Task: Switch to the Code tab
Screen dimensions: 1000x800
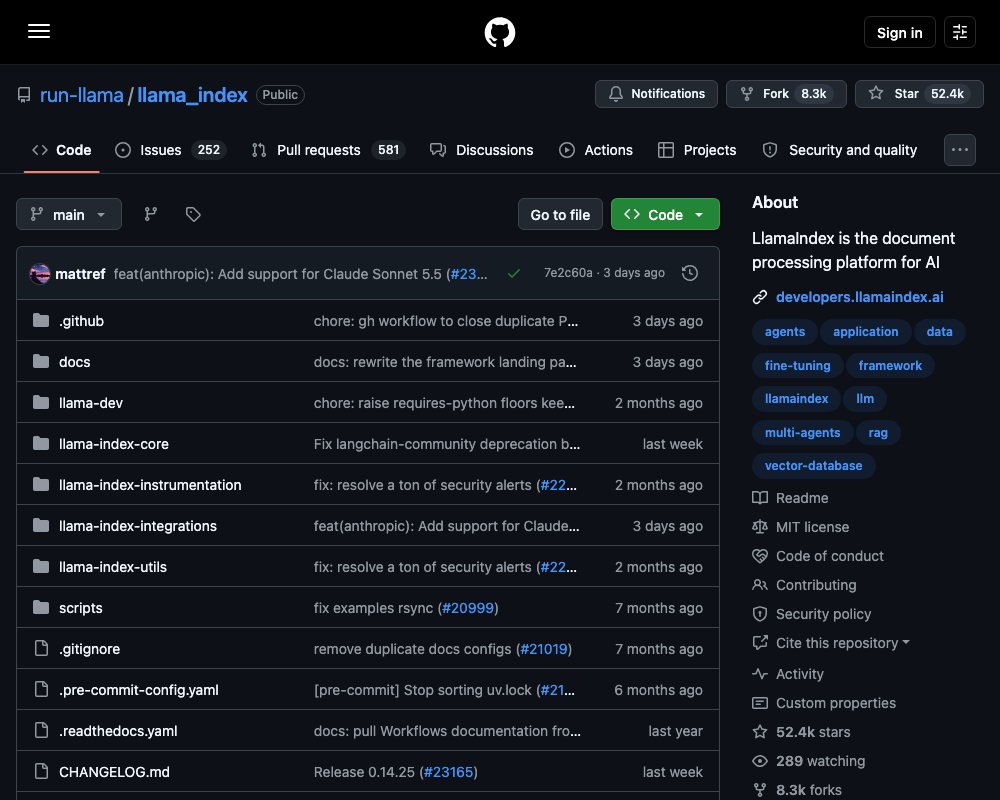Action: [x=62, y=150]
